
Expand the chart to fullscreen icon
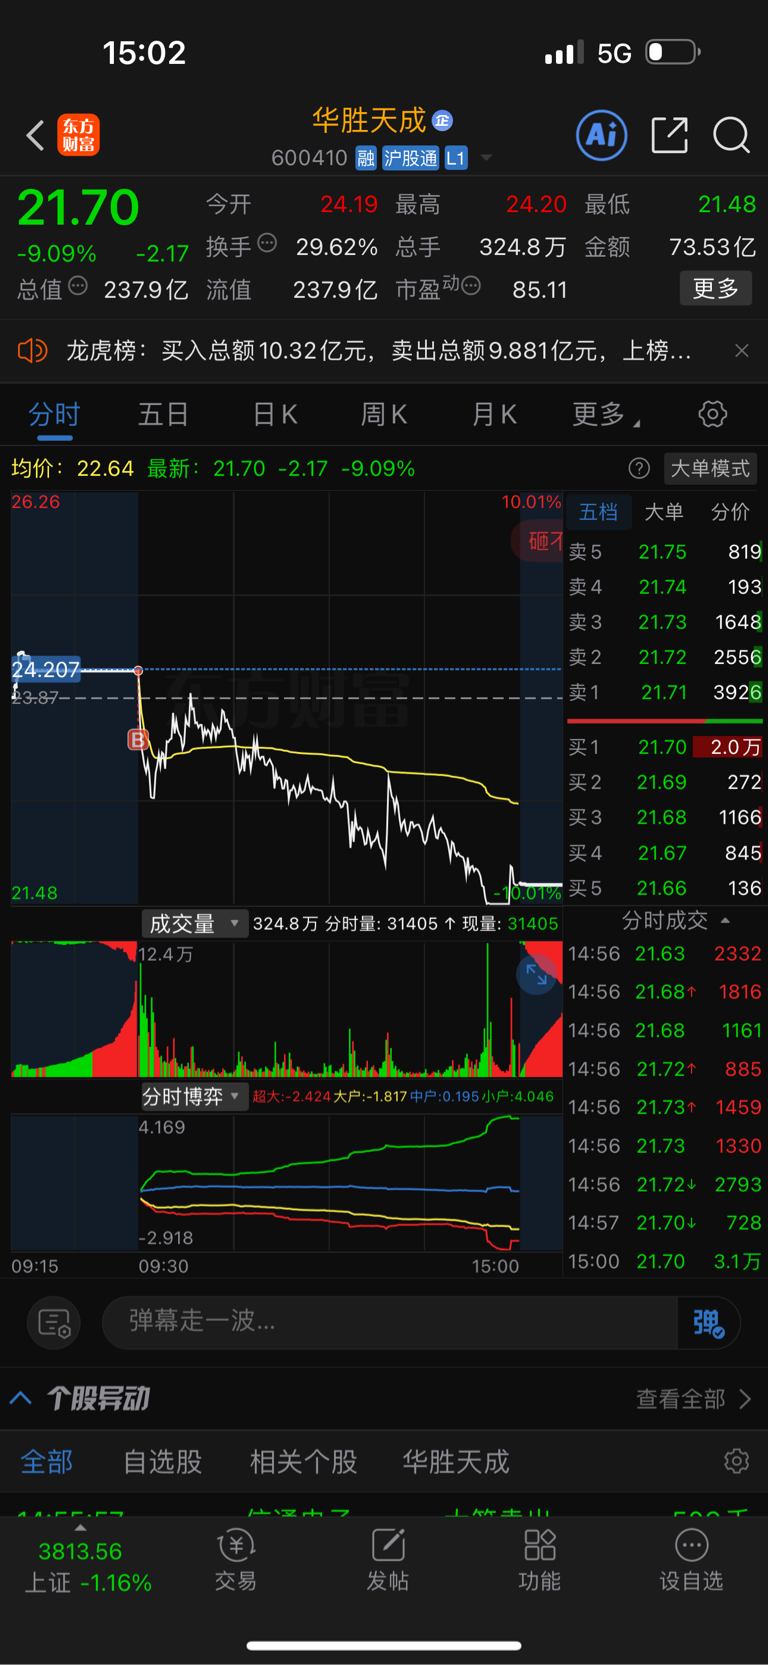tap(537, 974)
